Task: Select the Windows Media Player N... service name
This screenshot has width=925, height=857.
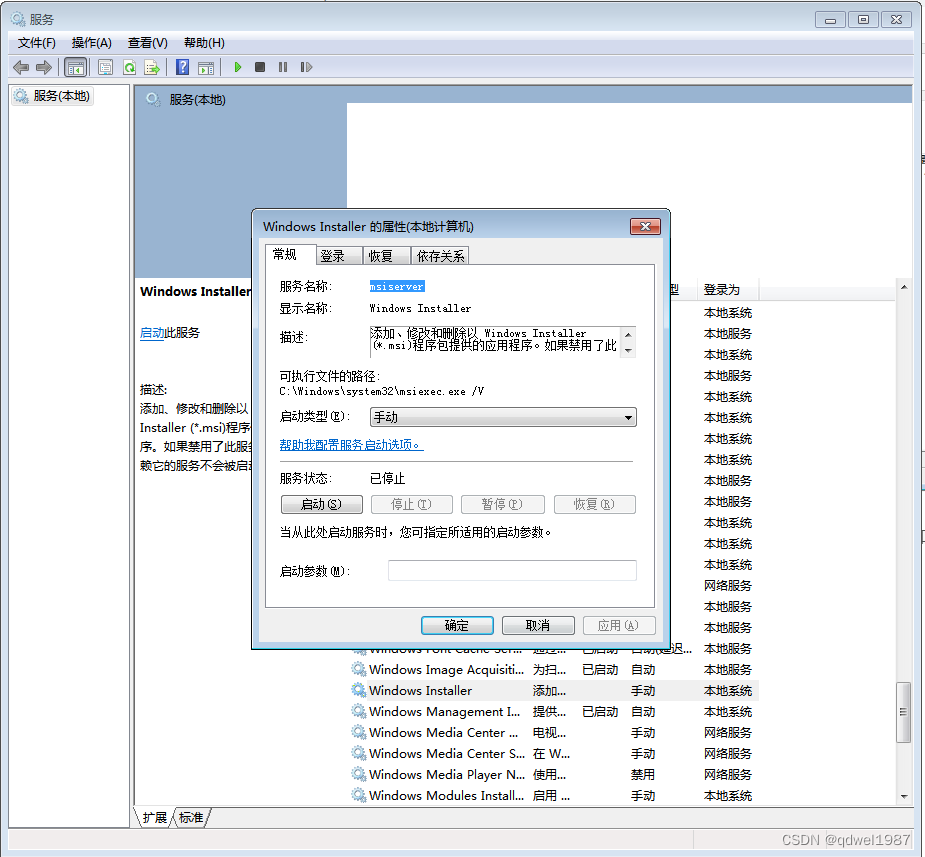Action: [447, 774]
